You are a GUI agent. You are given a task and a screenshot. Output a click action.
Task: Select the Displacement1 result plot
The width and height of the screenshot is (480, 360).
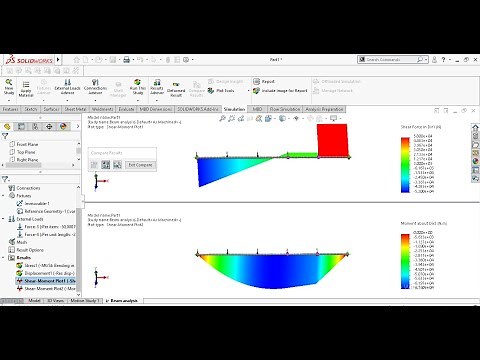click(46, 273)
